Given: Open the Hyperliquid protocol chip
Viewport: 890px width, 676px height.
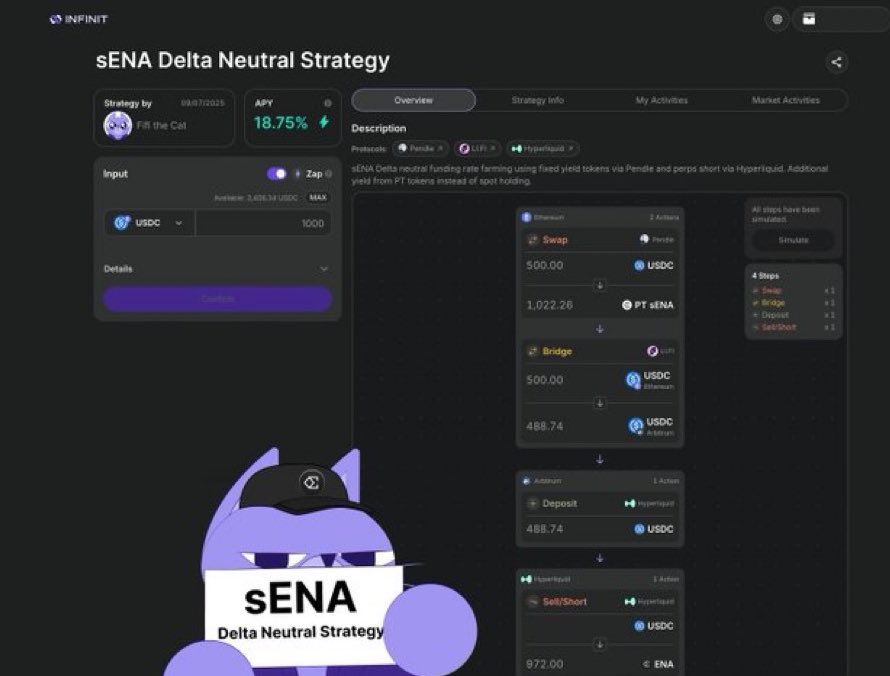Looking at the screenshot, I should point(543,149).
